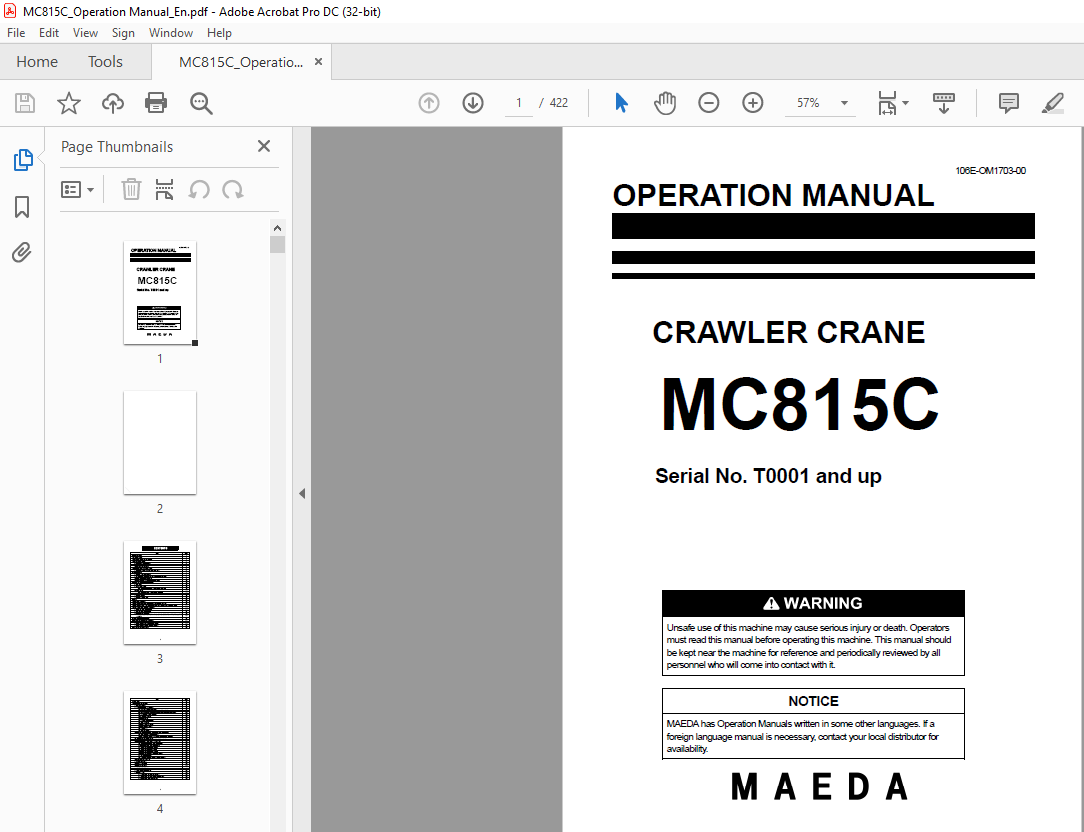Switch to the Tools tab
The height and width of the screenshot is (832, 1084).
tap(105, 62)
